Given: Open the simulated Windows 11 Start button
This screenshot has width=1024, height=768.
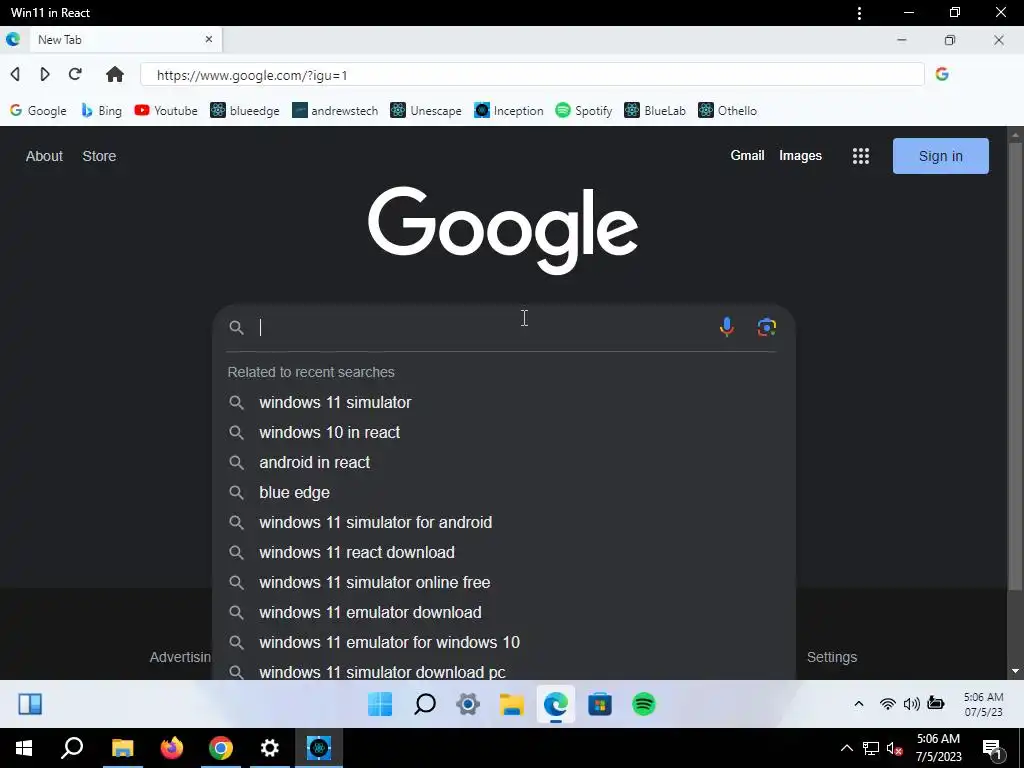Looking at the screenshot, I should [x=380, y=704].
